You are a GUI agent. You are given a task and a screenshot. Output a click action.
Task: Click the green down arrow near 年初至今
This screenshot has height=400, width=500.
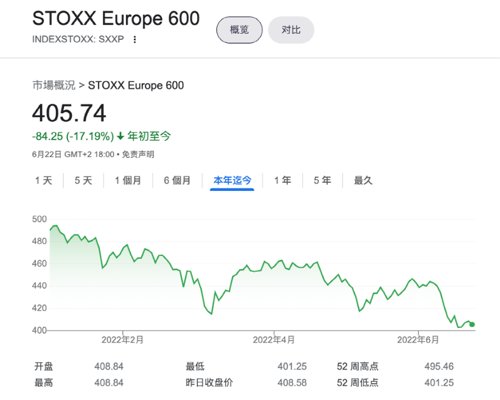pyautogui.click(x=121, y=136)
